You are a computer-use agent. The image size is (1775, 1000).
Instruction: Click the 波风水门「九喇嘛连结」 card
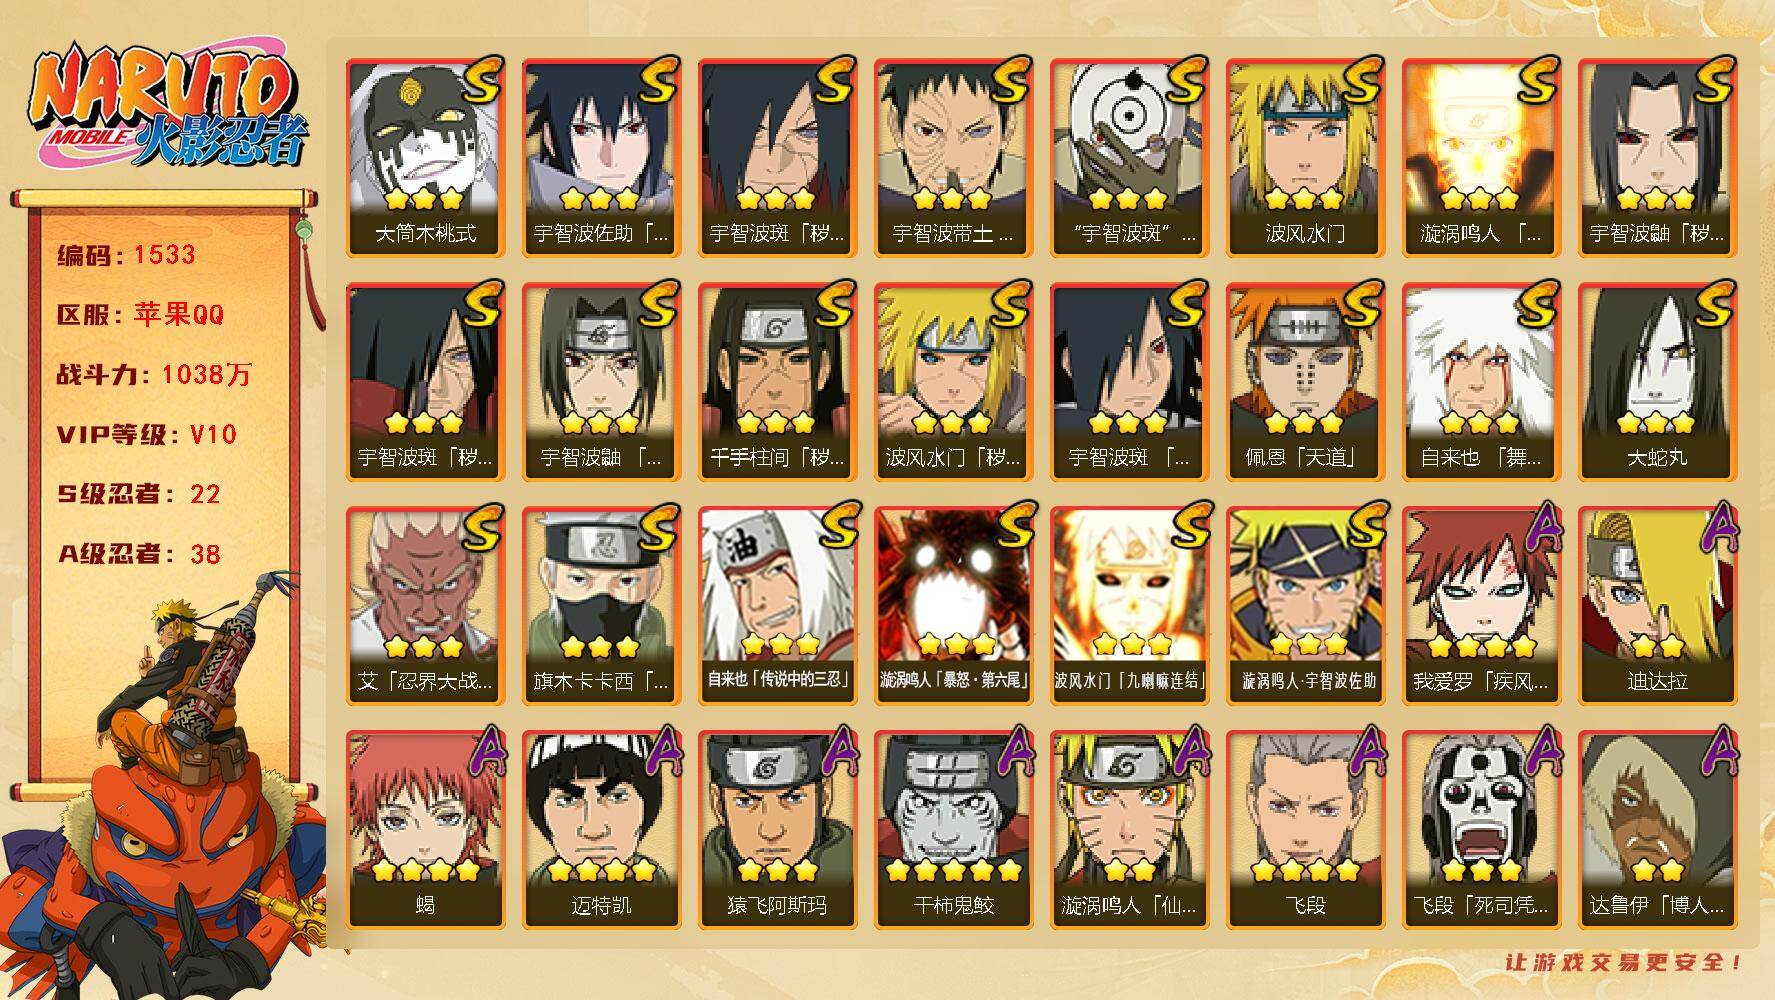[1129, 606]
